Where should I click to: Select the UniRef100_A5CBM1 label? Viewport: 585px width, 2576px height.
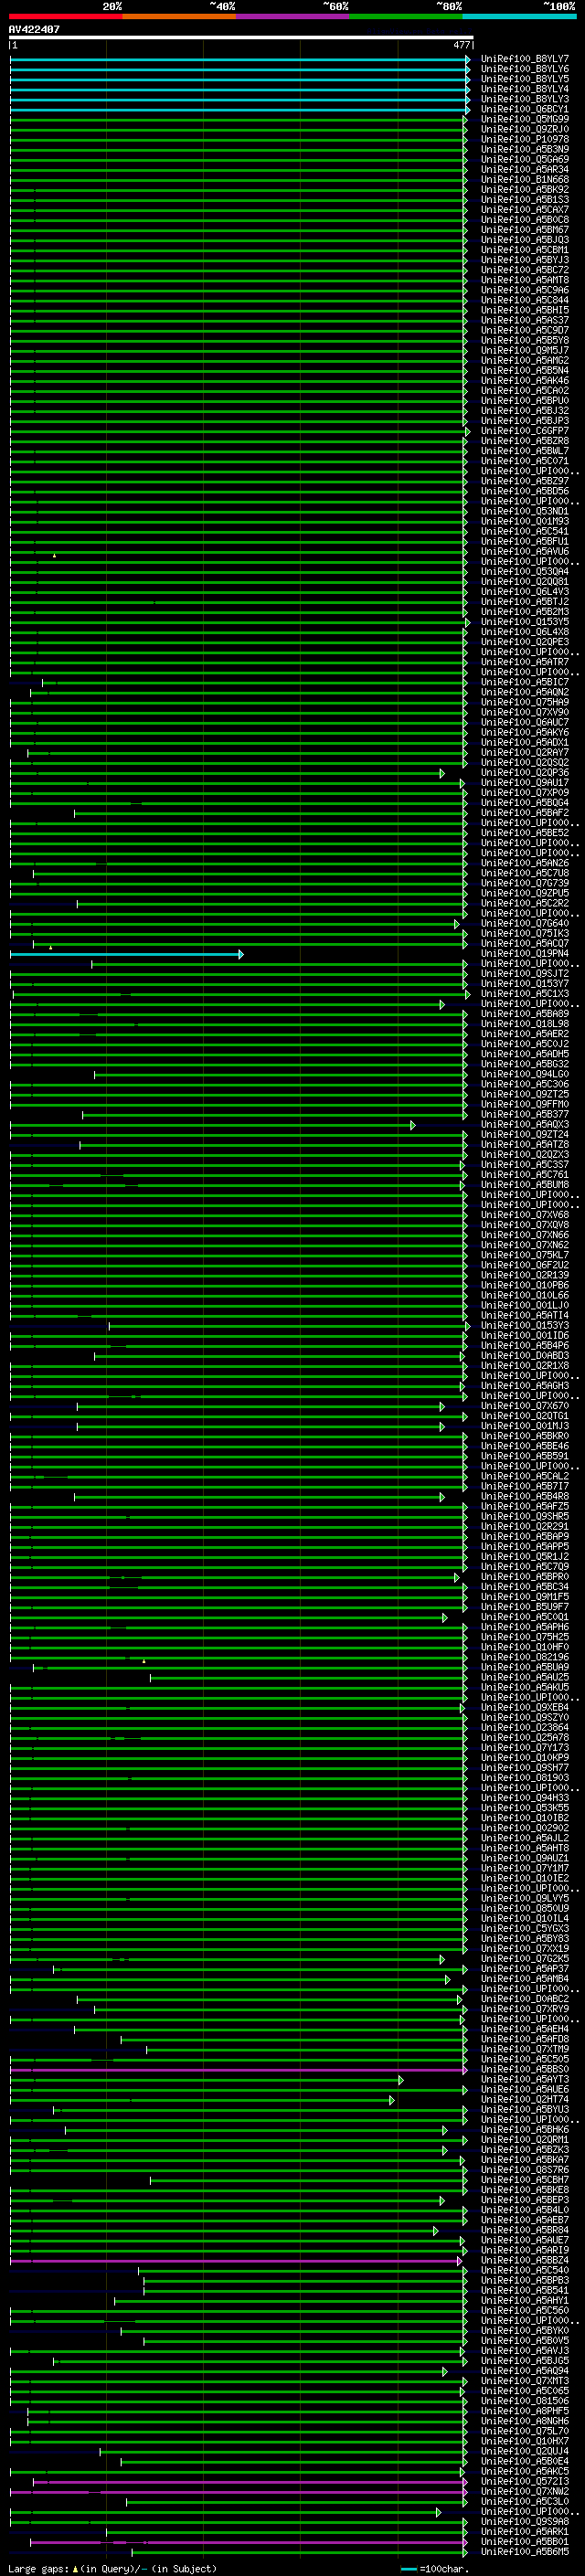(524, 250)
